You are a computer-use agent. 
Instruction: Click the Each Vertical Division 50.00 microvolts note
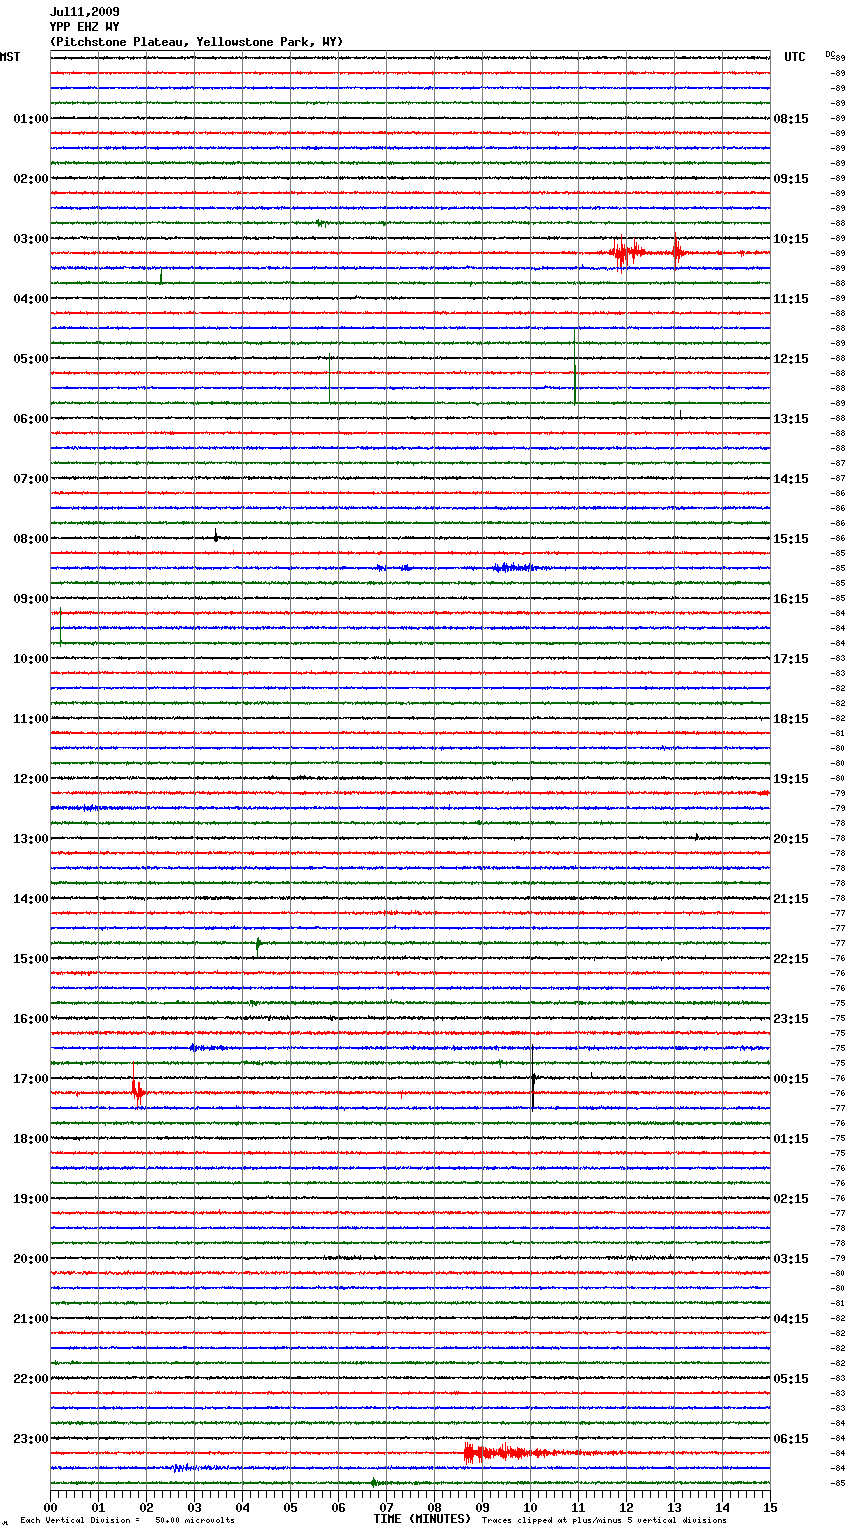[127, 1520]
